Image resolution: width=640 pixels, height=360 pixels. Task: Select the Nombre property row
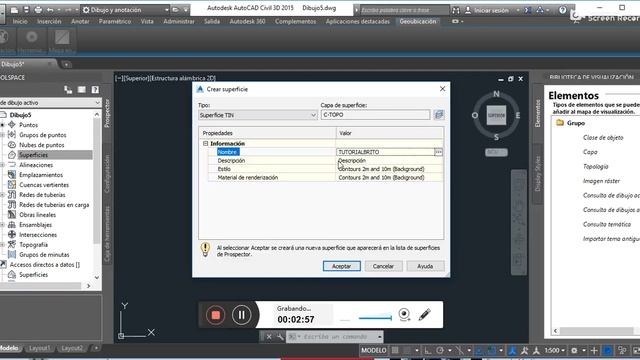tap(325, 152)
